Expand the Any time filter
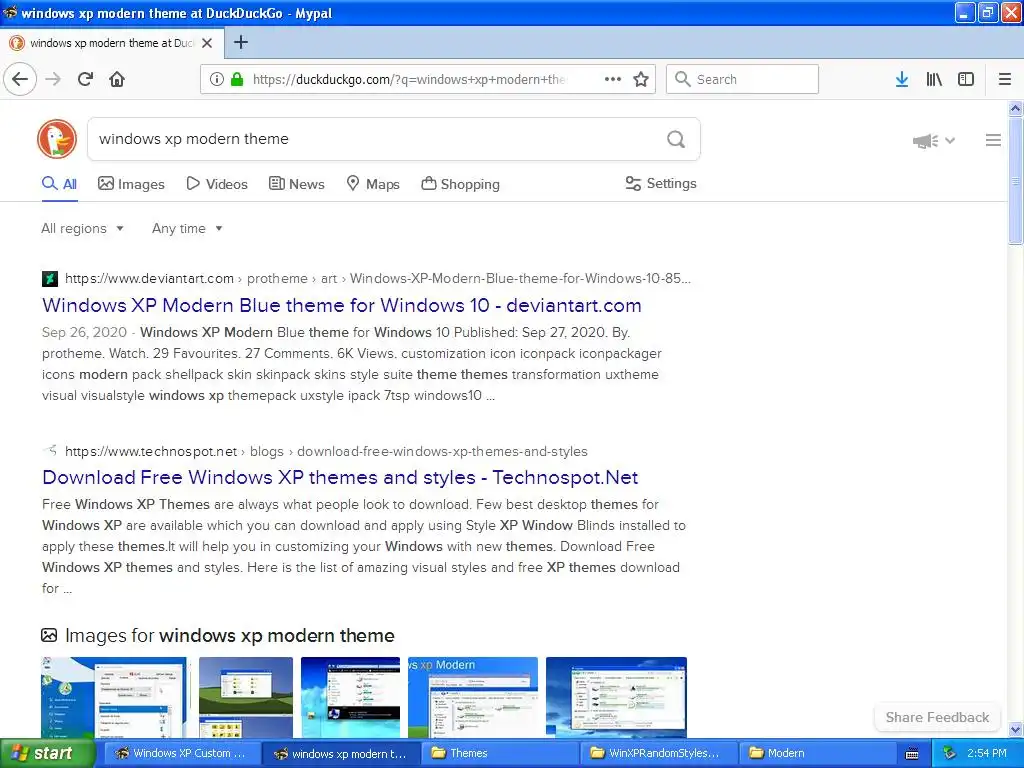1024x768 pixels. pyautogui.click(x=187, y=229)
